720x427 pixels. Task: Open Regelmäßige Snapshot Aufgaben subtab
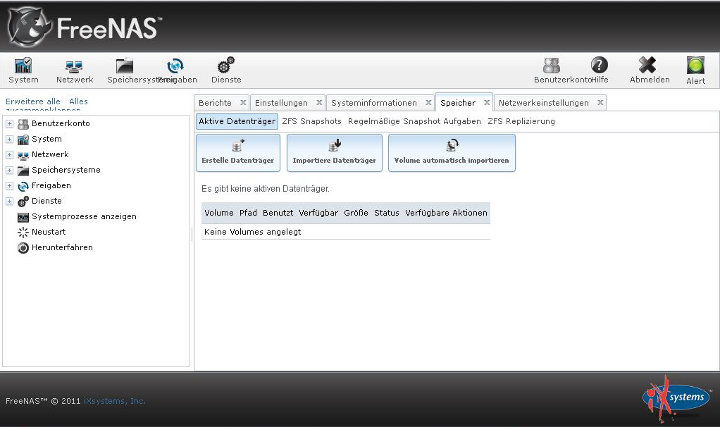[x=415, y=121]
